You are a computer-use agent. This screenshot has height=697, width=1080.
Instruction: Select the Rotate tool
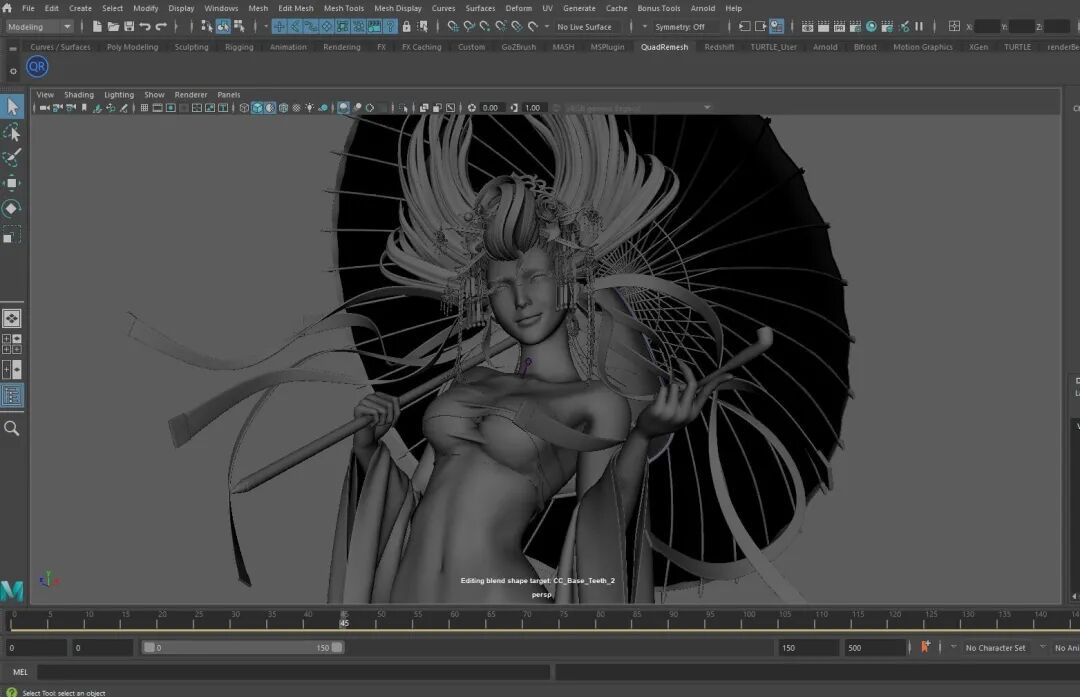tap(12, 209)
